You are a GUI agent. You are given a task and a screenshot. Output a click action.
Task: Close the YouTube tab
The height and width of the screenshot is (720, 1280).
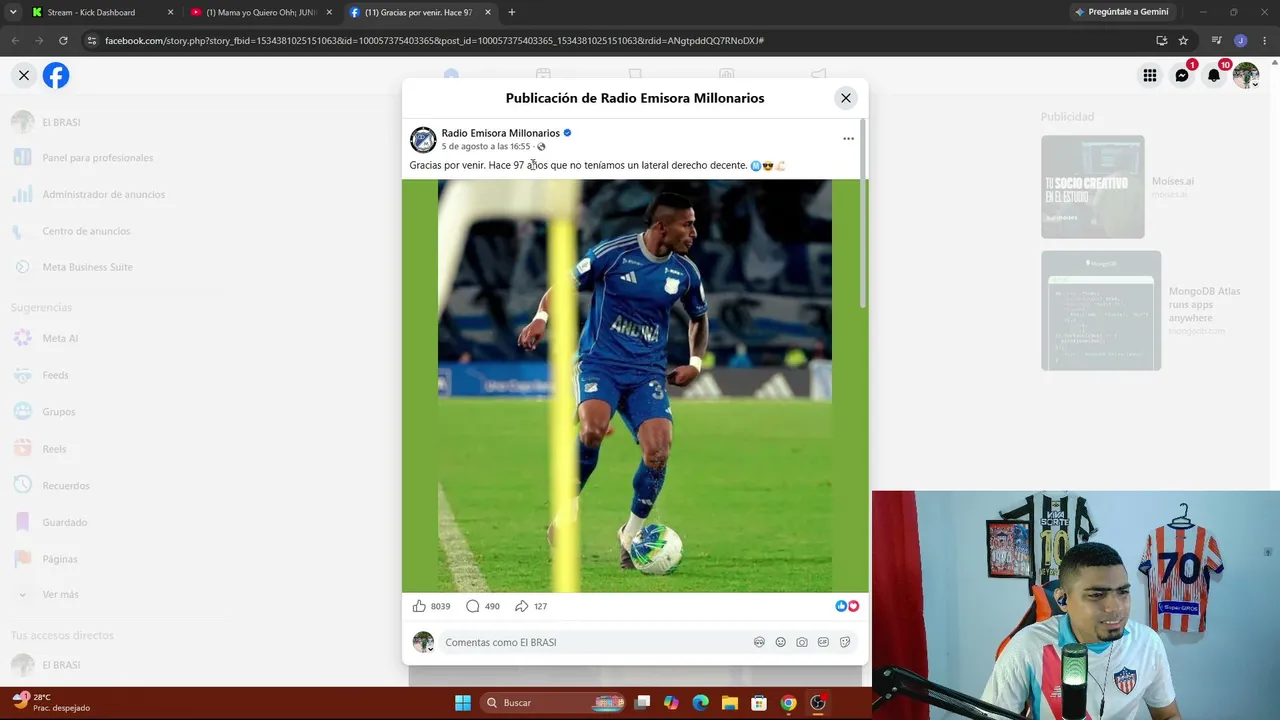[x=329, y=12]
